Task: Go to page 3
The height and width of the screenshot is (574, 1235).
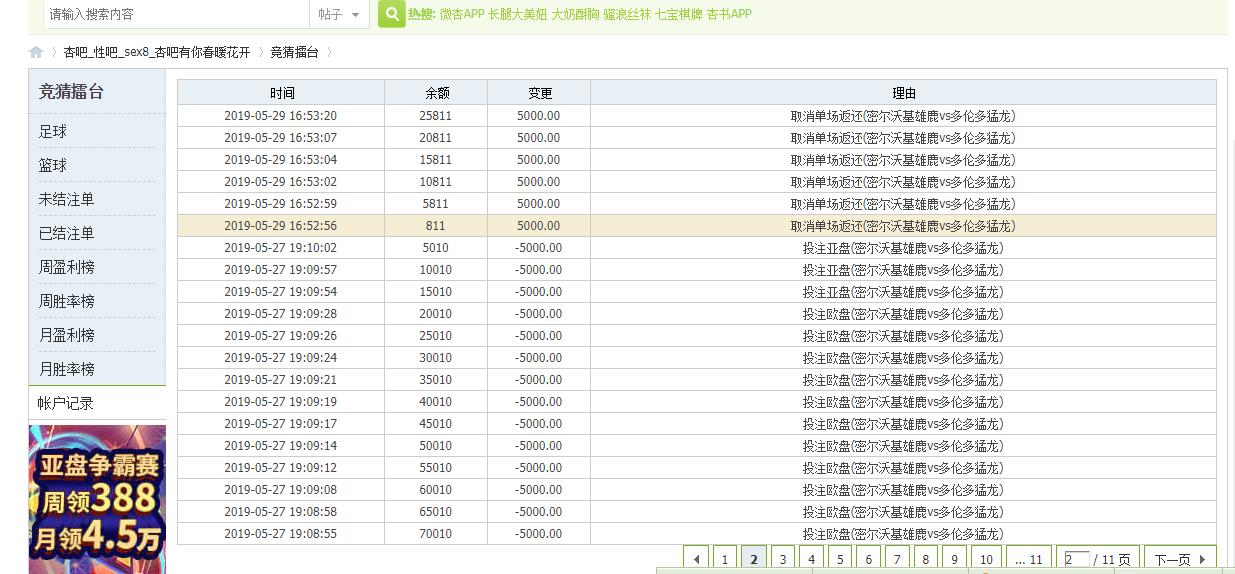Action: click(x=783, y=559)
